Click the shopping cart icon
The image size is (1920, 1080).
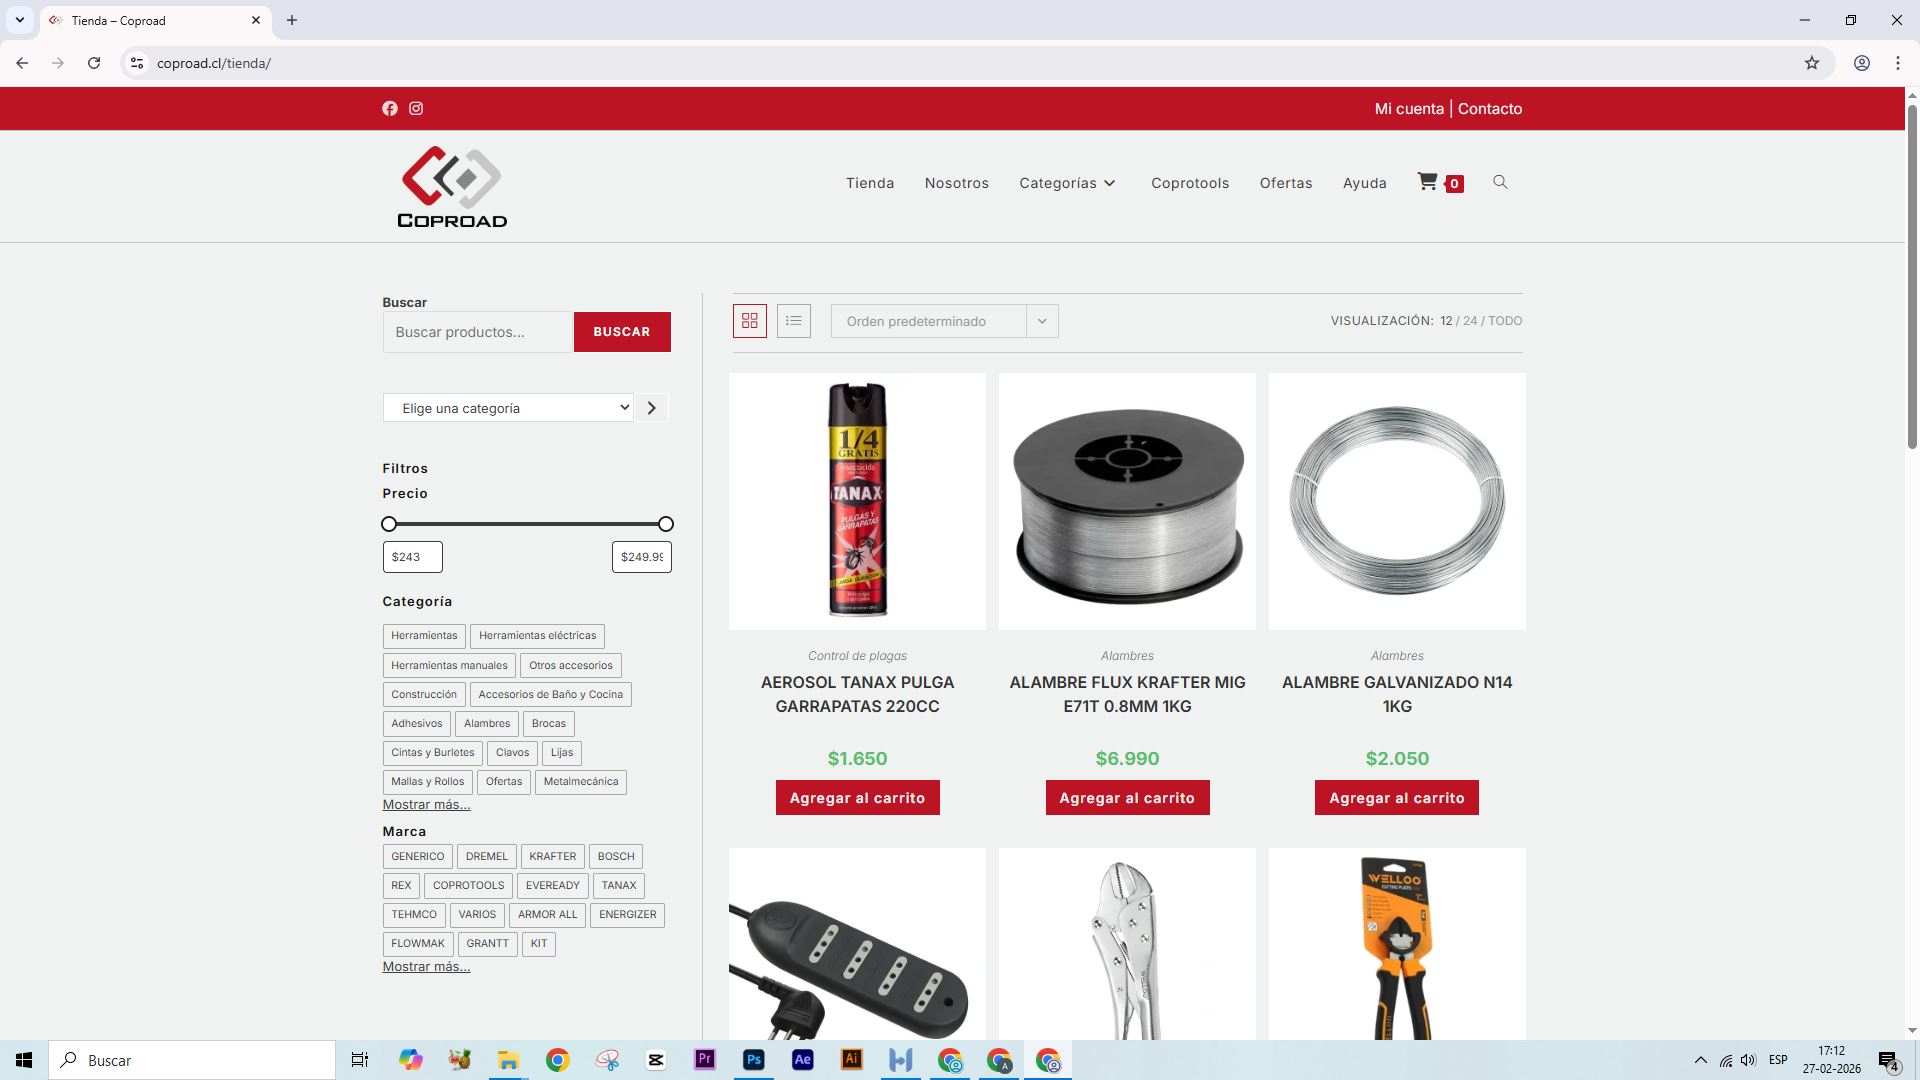pos(1428,182)
